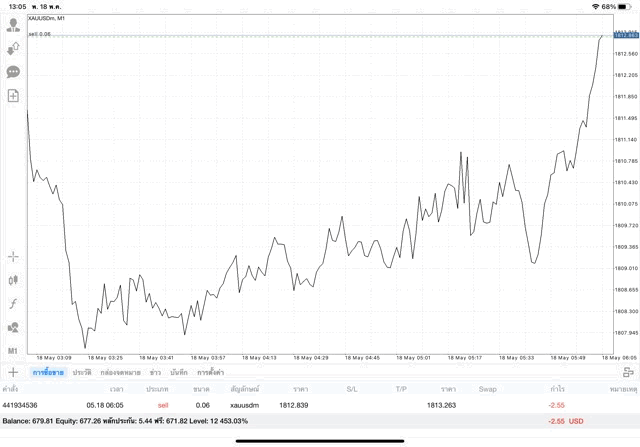The image size is (640, 447).
Task: Open indicators with the f icon
Action: (x=13, y=303)
